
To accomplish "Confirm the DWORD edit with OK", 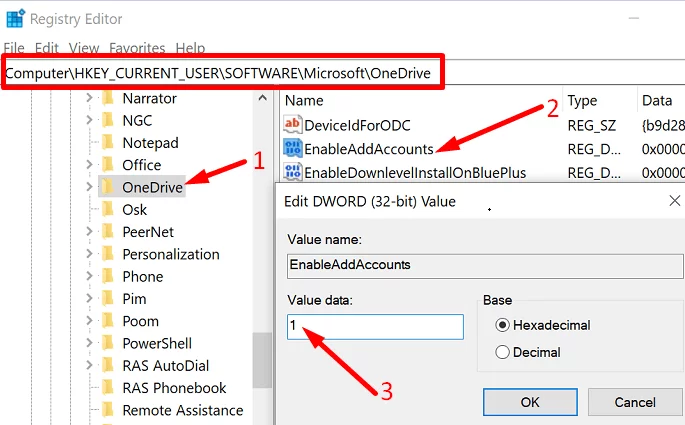I will coord(530,402).
